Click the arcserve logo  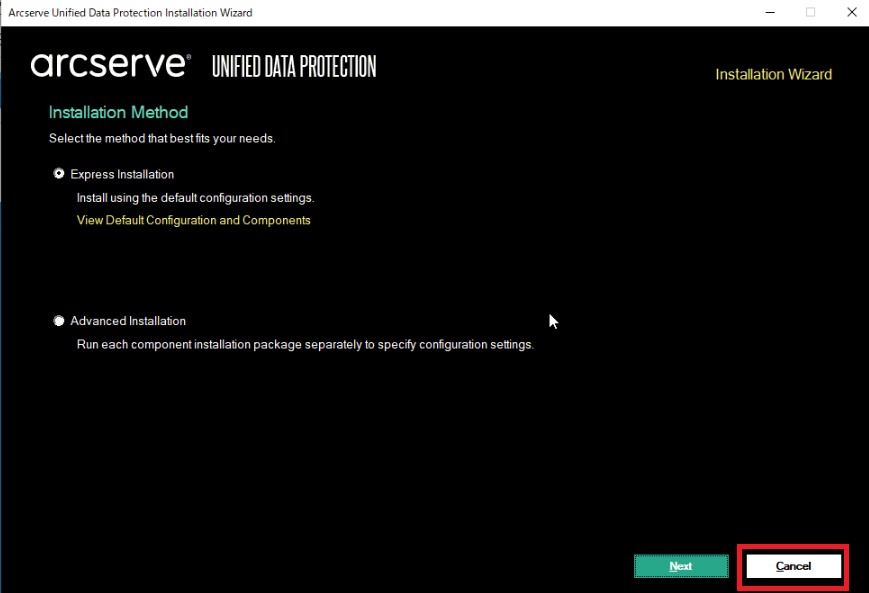pos(111,65)
